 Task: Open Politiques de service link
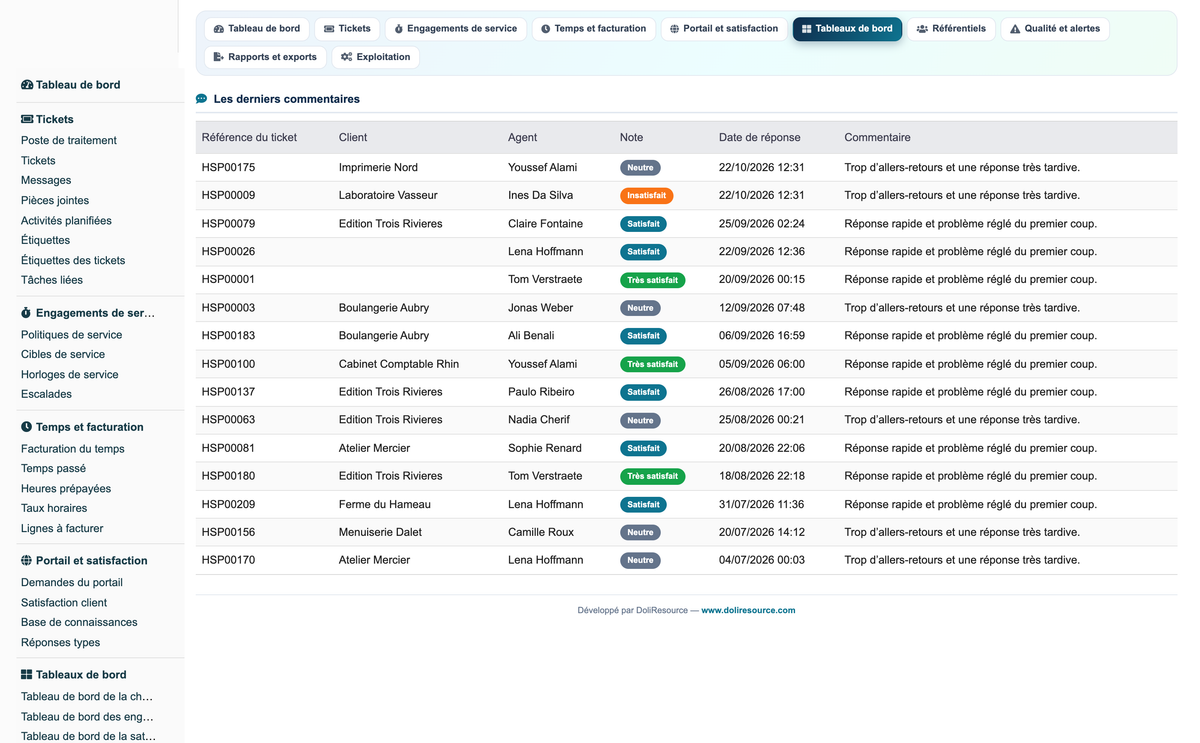click(72, 335)
